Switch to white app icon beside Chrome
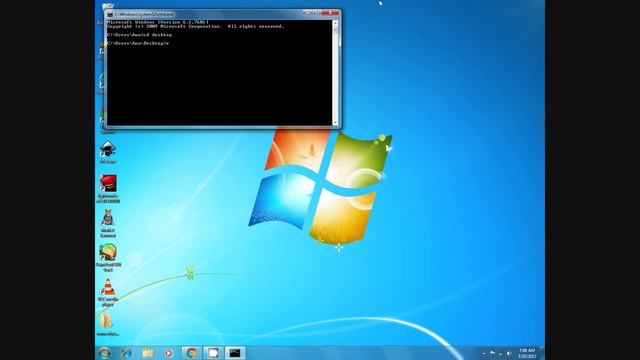The height and width of the screenshot is (360, 640). tap(213, 353)
